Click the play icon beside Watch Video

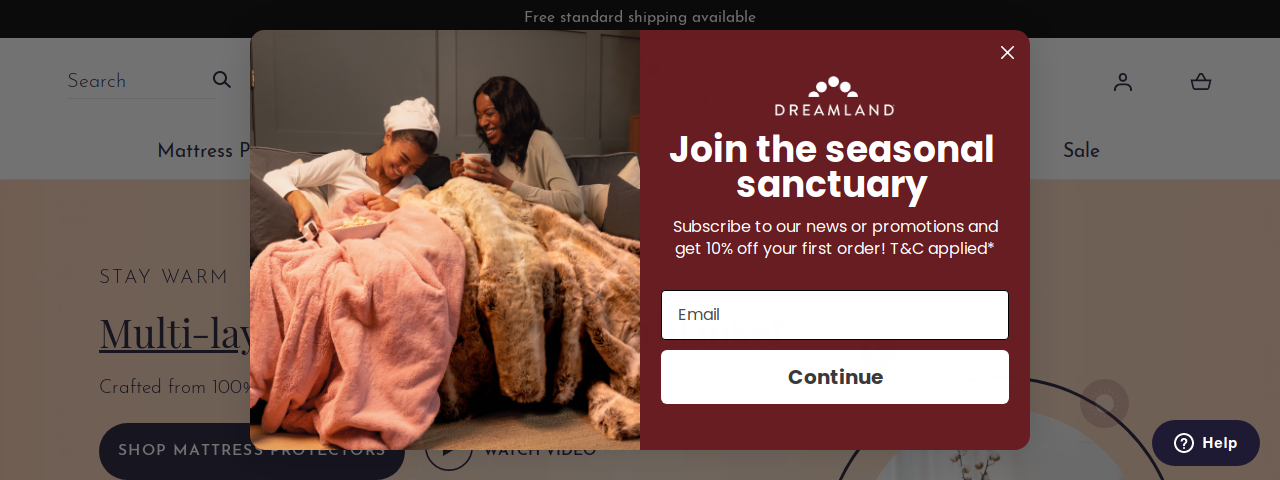(448, 449)
